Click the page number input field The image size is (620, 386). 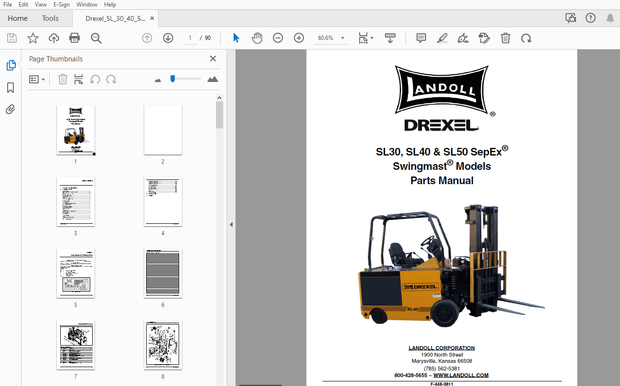190,38
